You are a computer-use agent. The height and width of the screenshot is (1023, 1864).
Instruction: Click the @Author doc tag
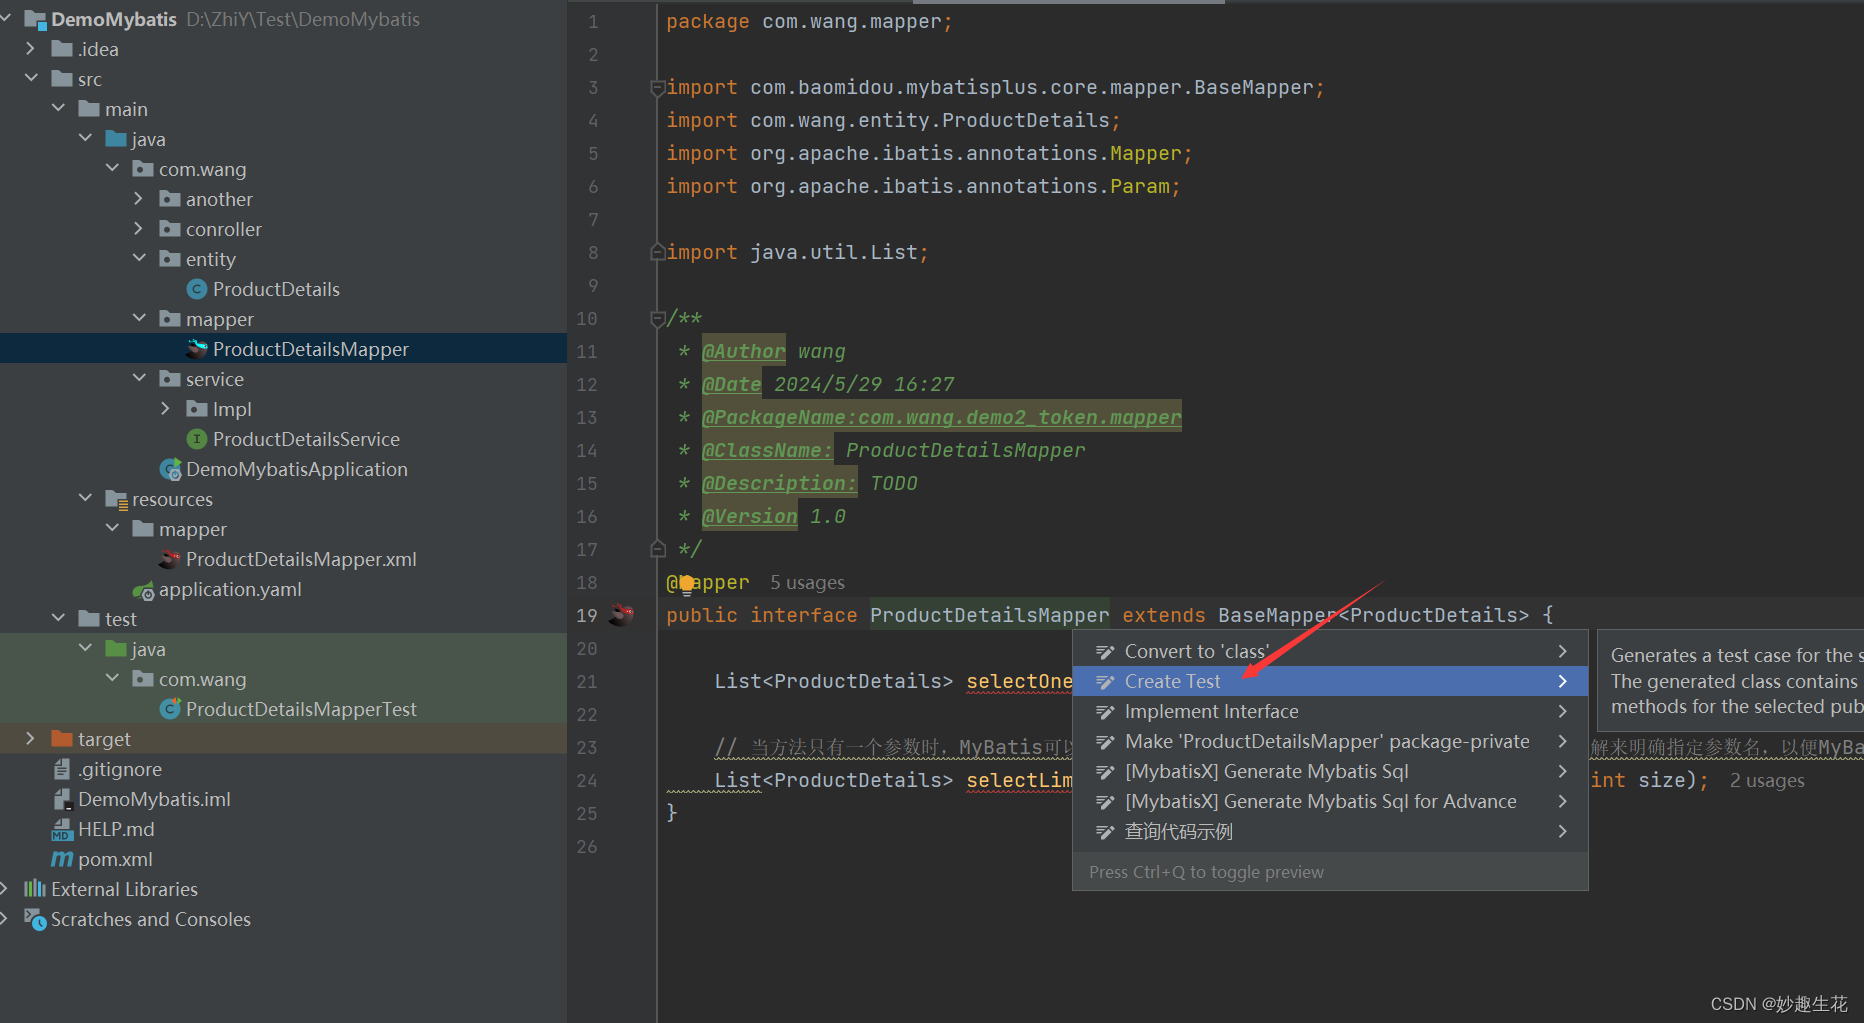743,351
